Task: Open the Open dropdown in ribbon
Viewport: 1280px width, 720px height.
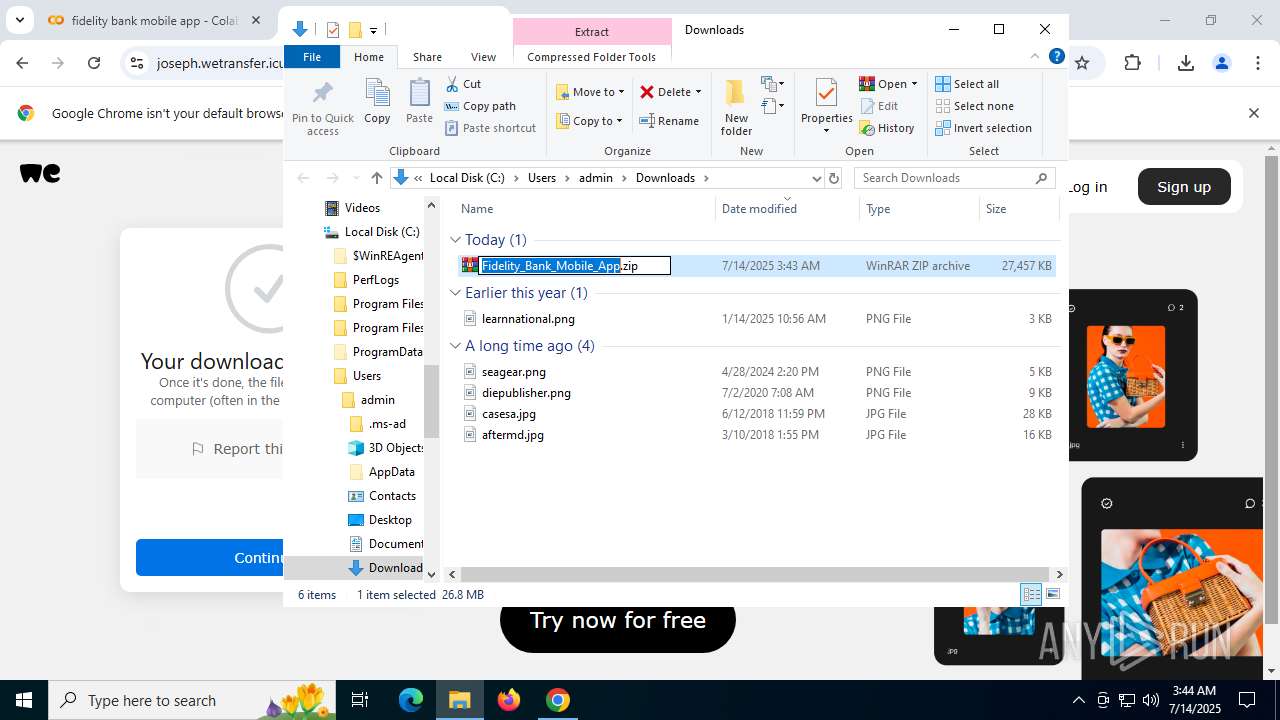Action: coord(889,84)
